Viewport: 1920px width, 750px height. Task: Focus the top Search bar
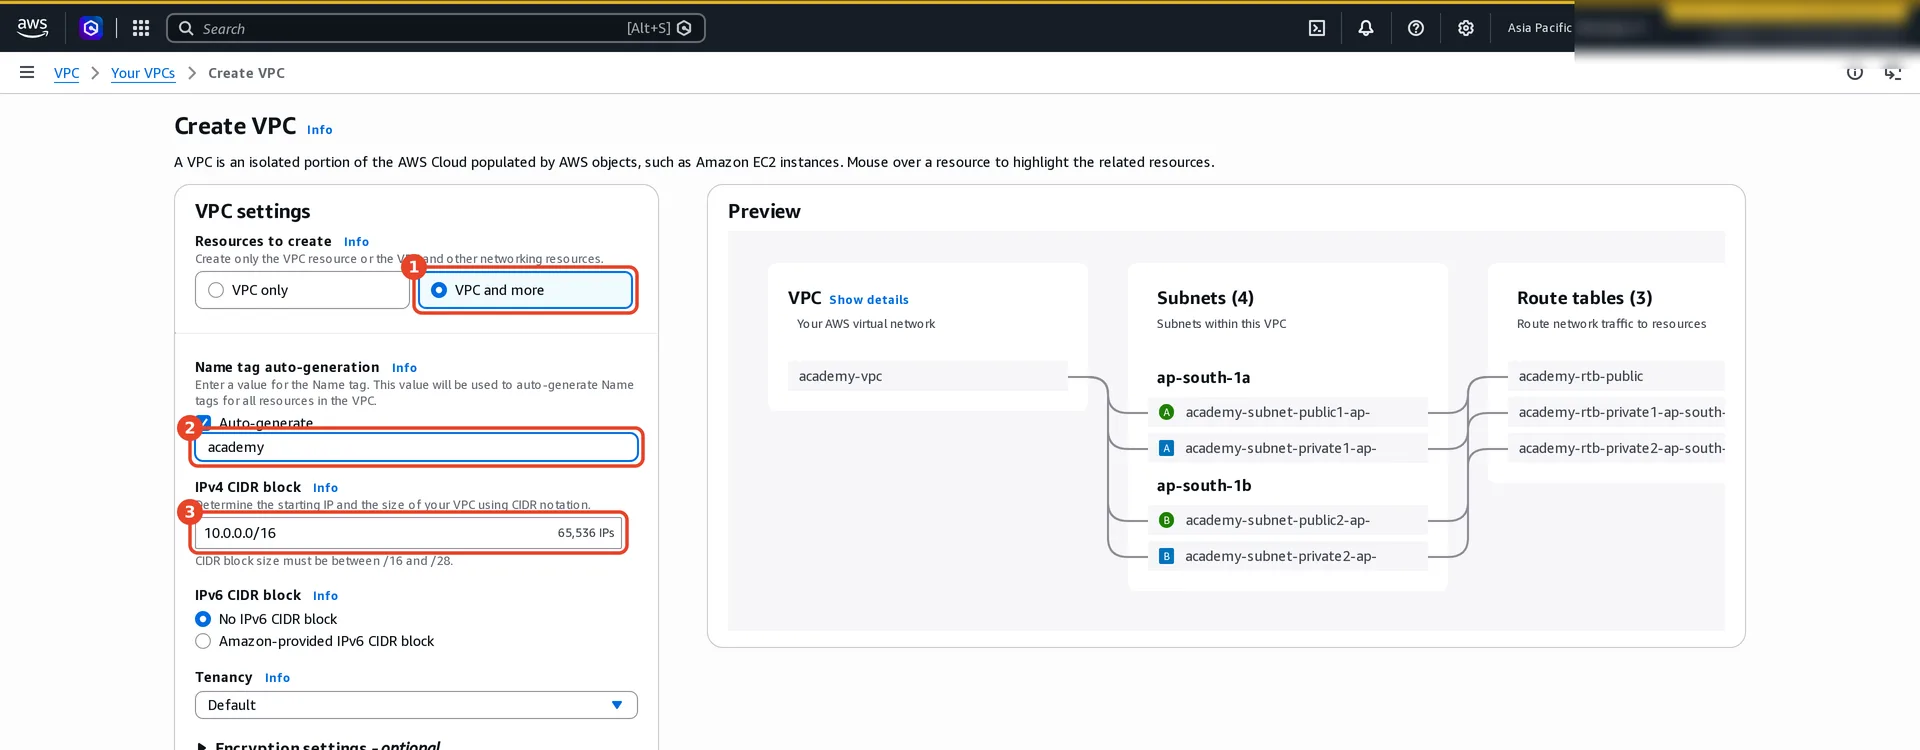435,28
